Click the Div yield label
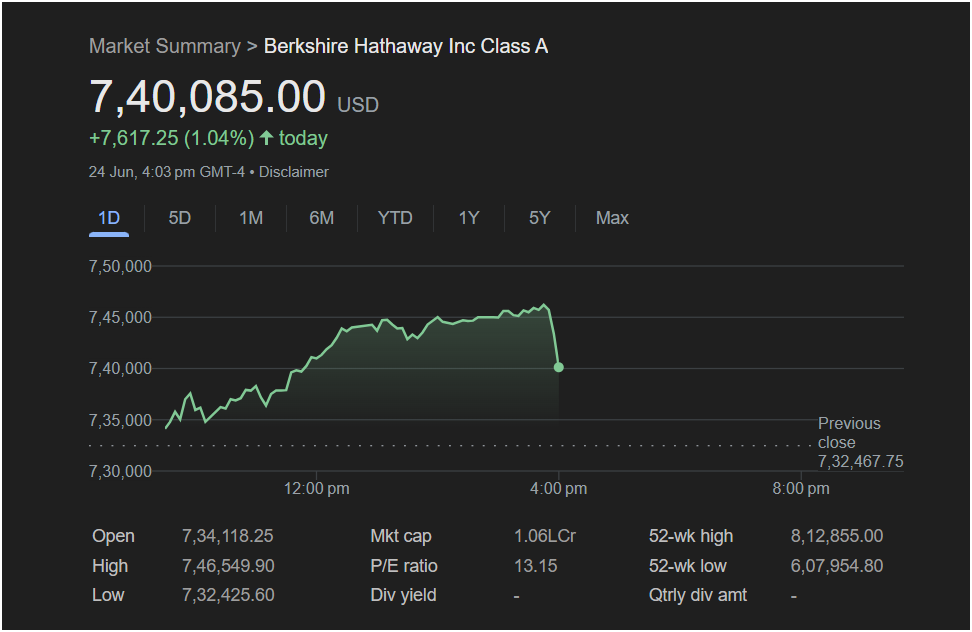The height and width of the screenshot is (632, 972). coord(404,595)
